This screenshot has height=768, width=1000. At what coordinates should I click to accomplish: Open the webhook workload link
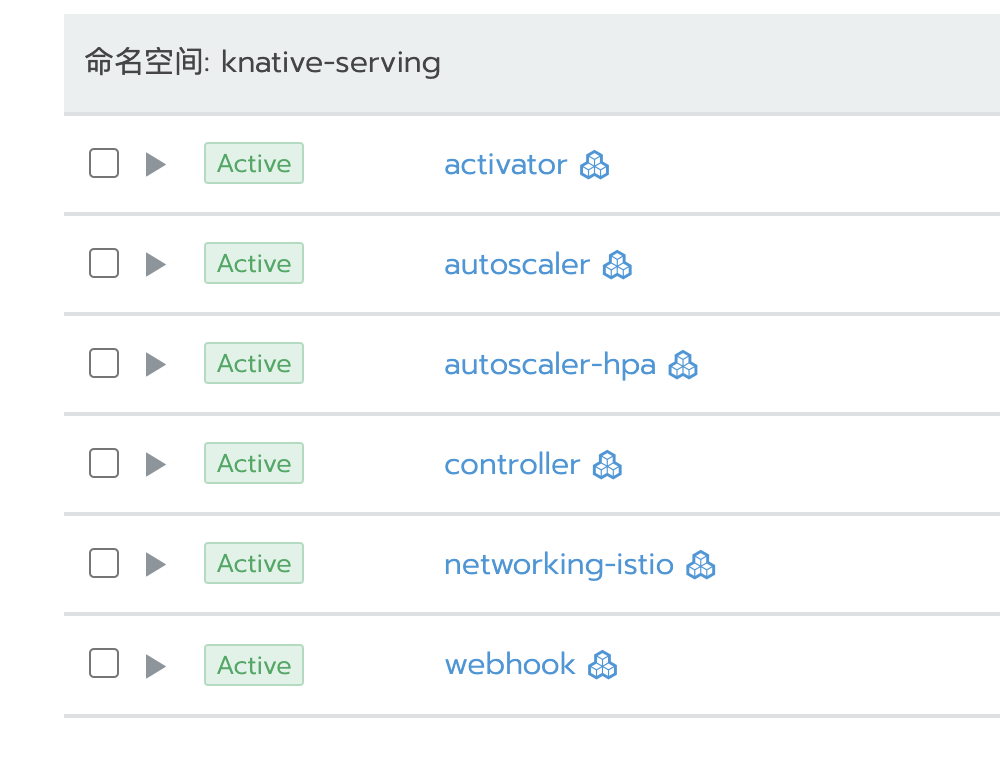[x=510, y=664]
